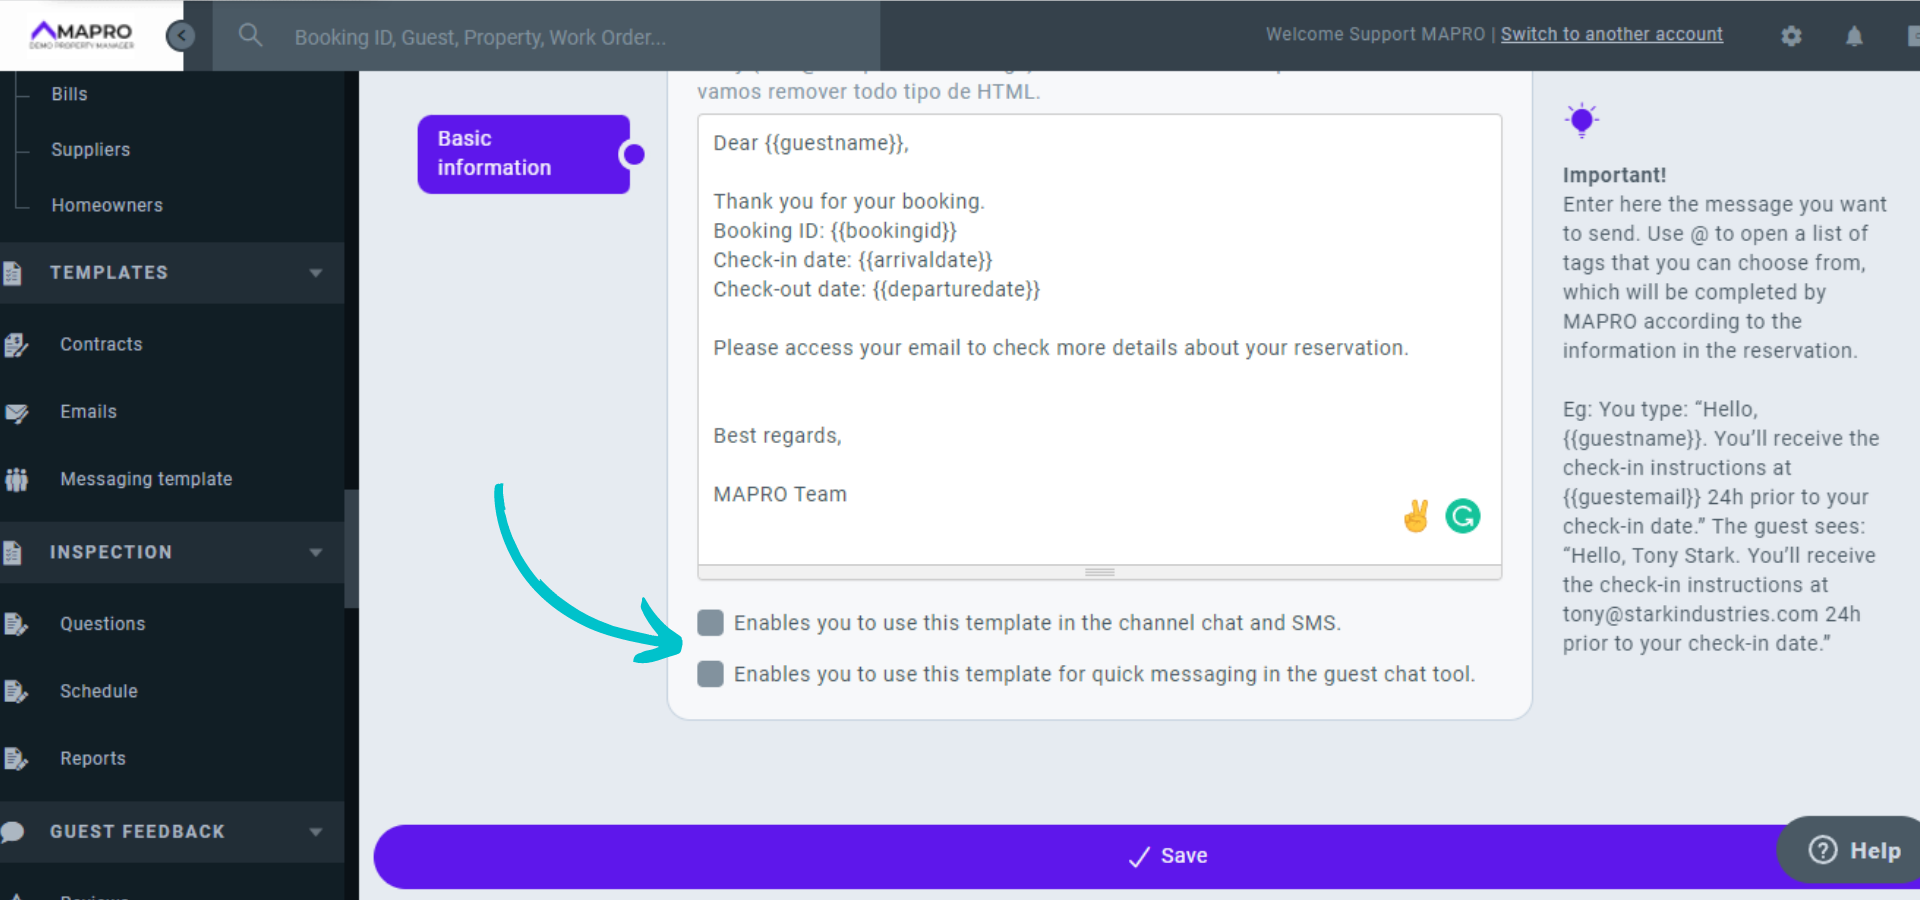This screenshot has height=900, width=1920.
Task: Select Homeowners in the sidebar menu
Action: [x=106, y=205]
